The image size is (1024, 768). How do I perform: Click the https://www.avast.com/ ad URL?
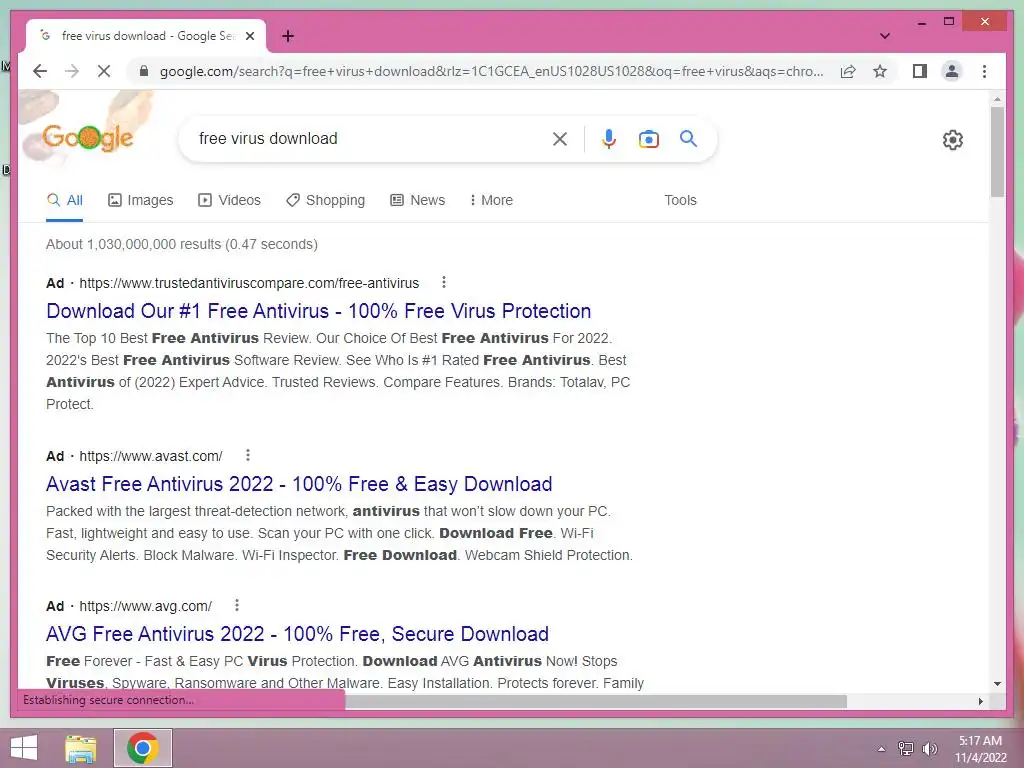click(151, 456)
